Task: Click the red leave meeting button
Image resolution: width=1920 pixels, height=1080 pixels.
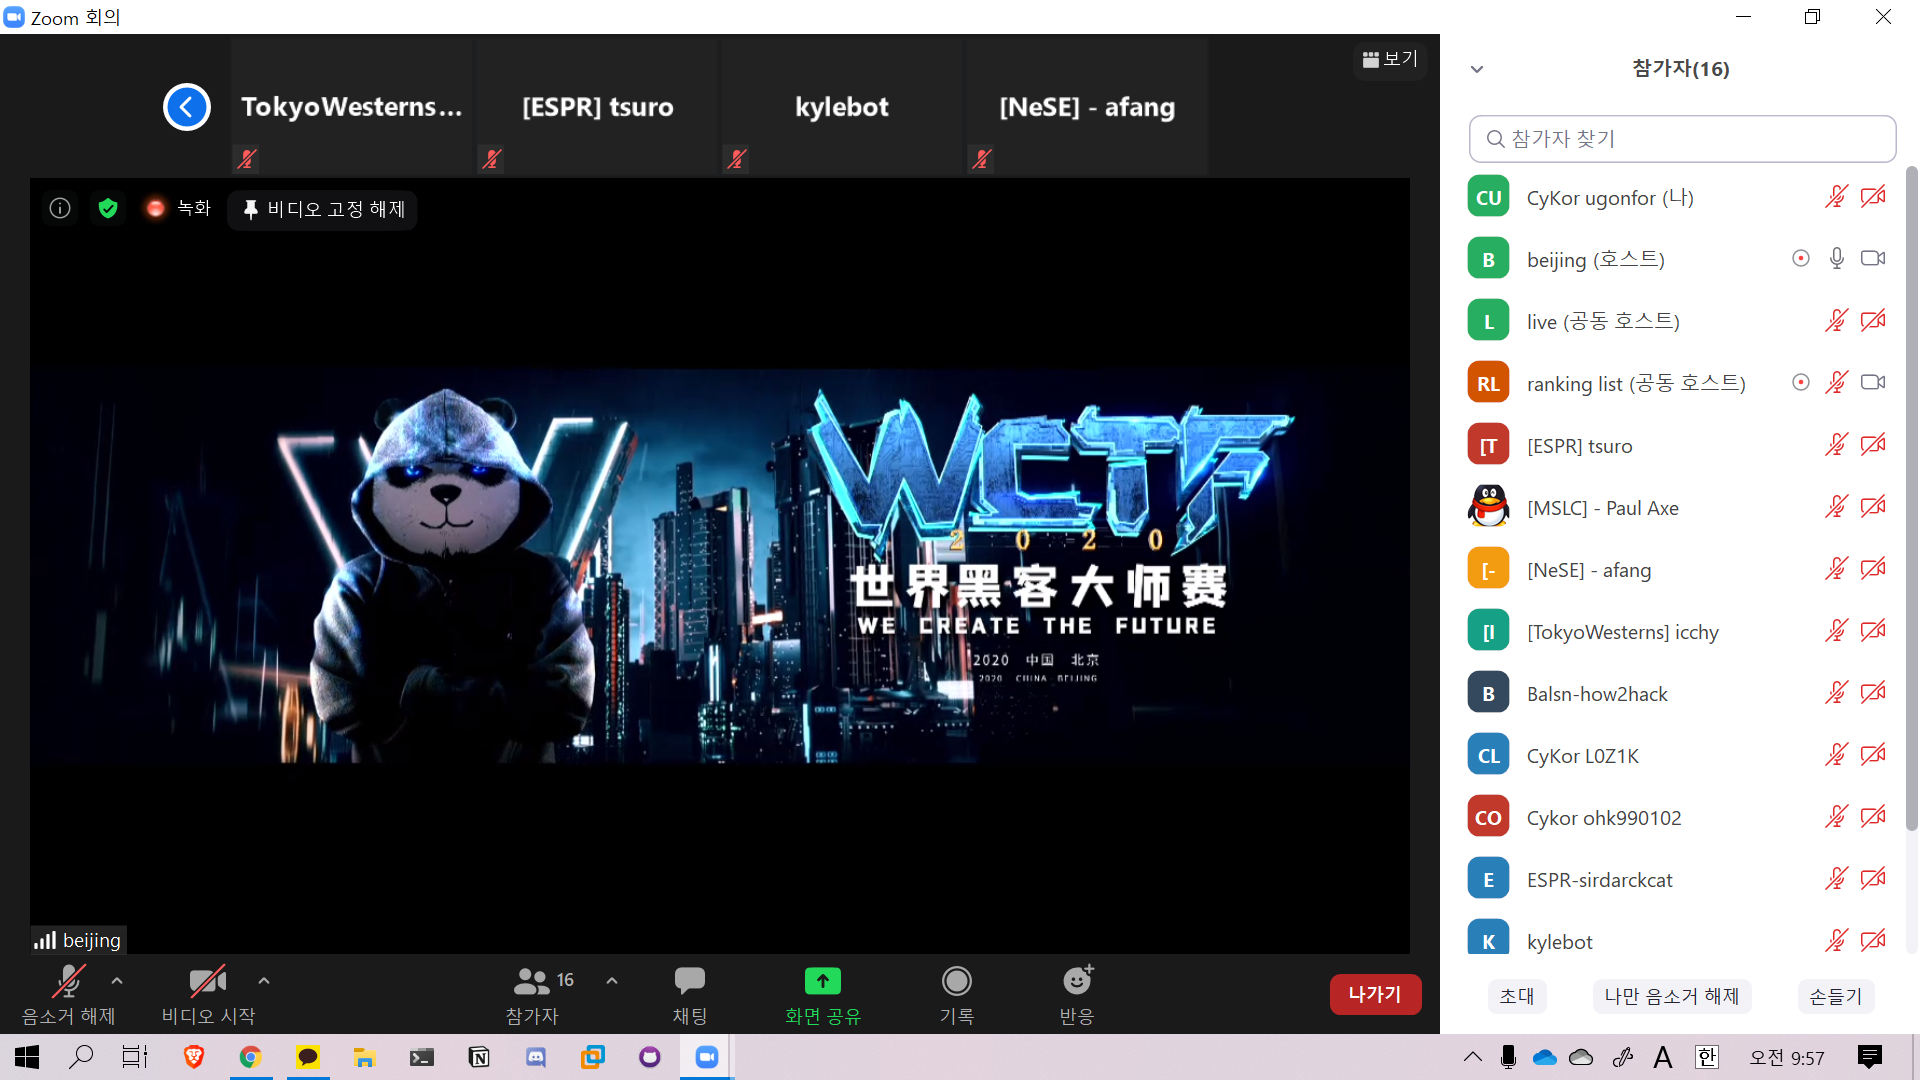Action: click(x=1374, y=994)
